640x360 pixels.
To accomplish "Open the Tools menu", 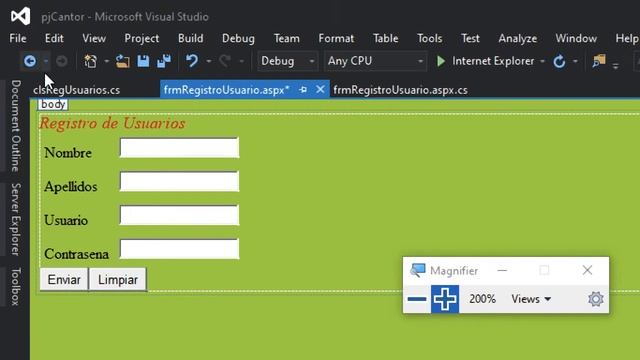I will pyautogui.click(x=429, y=38).
